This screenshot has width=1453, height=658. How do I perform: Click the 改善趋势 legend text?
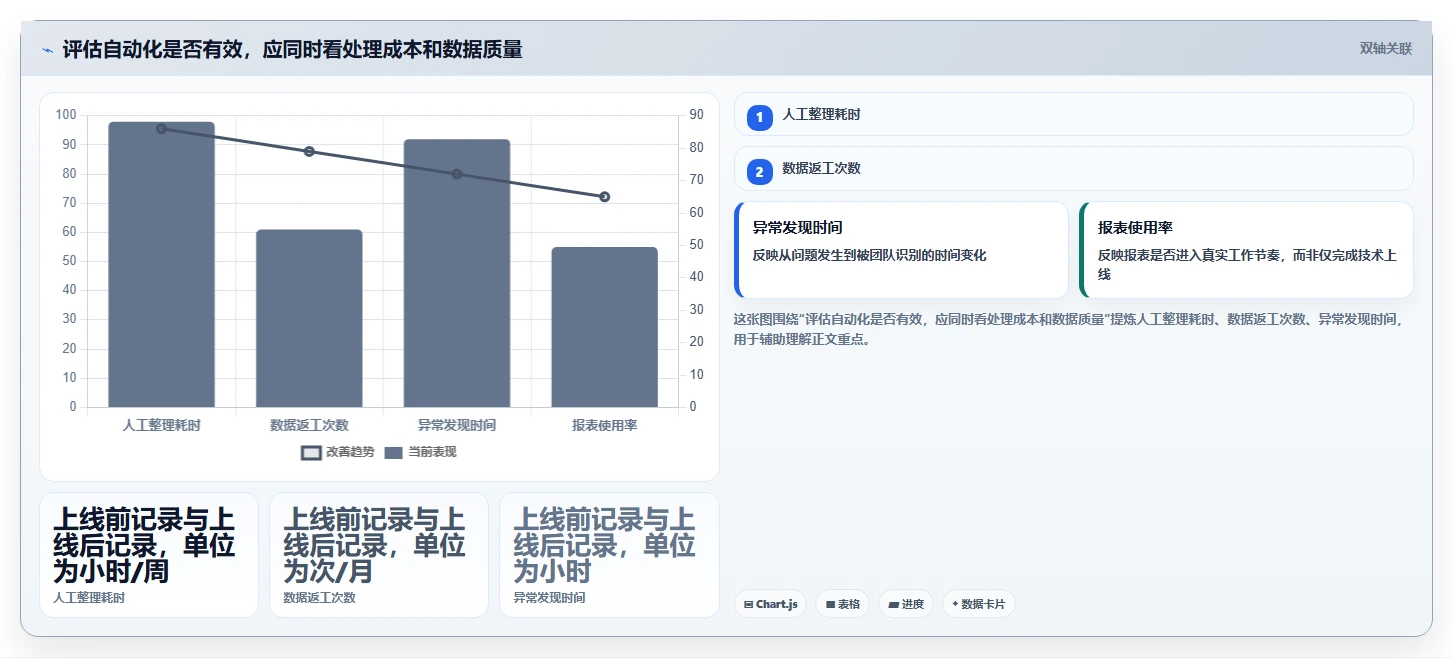350,452
